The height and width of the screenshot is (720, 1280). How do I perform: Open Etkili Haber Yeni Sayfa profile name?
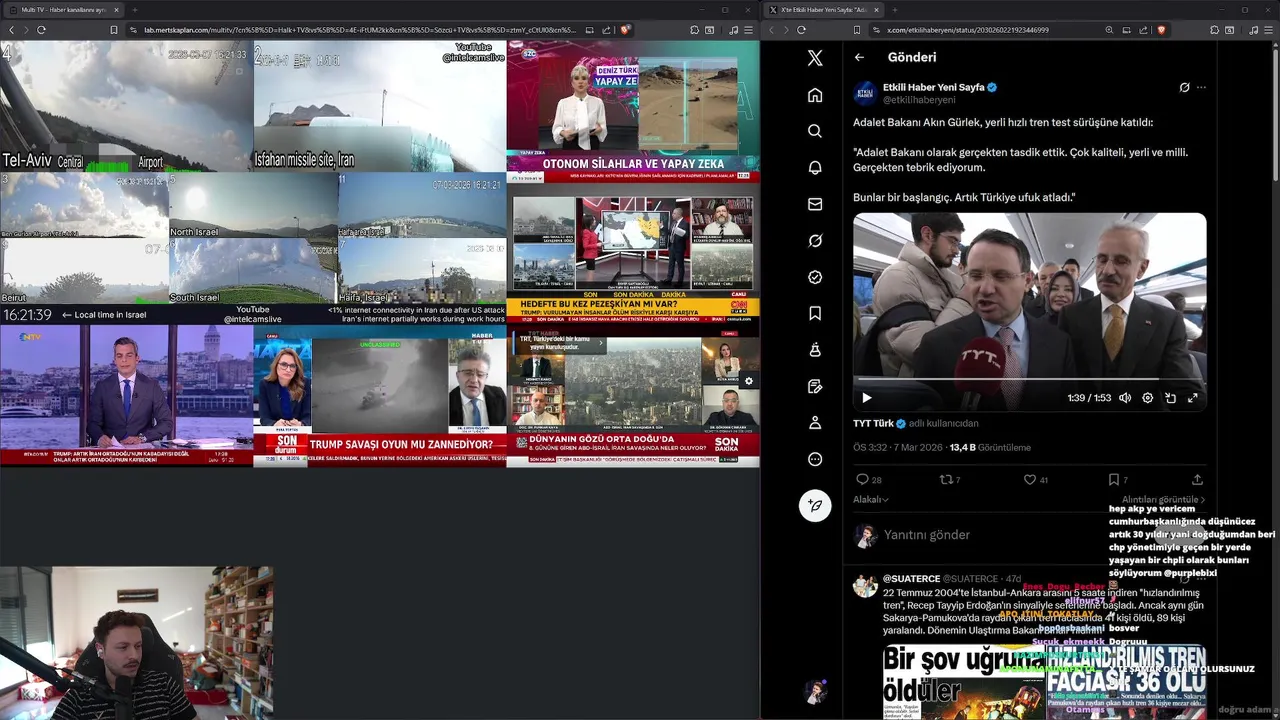point(933,87)
